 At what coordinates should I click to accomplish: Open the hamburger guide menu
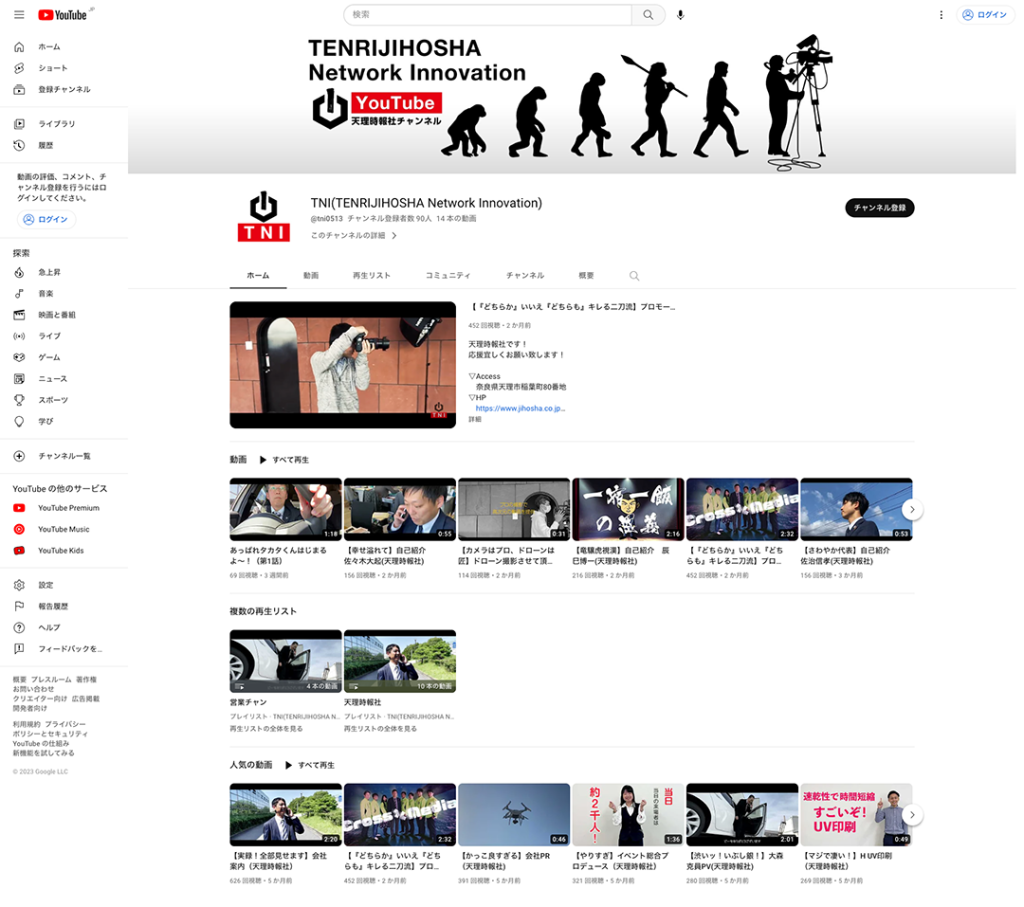(x=19, y=15)
